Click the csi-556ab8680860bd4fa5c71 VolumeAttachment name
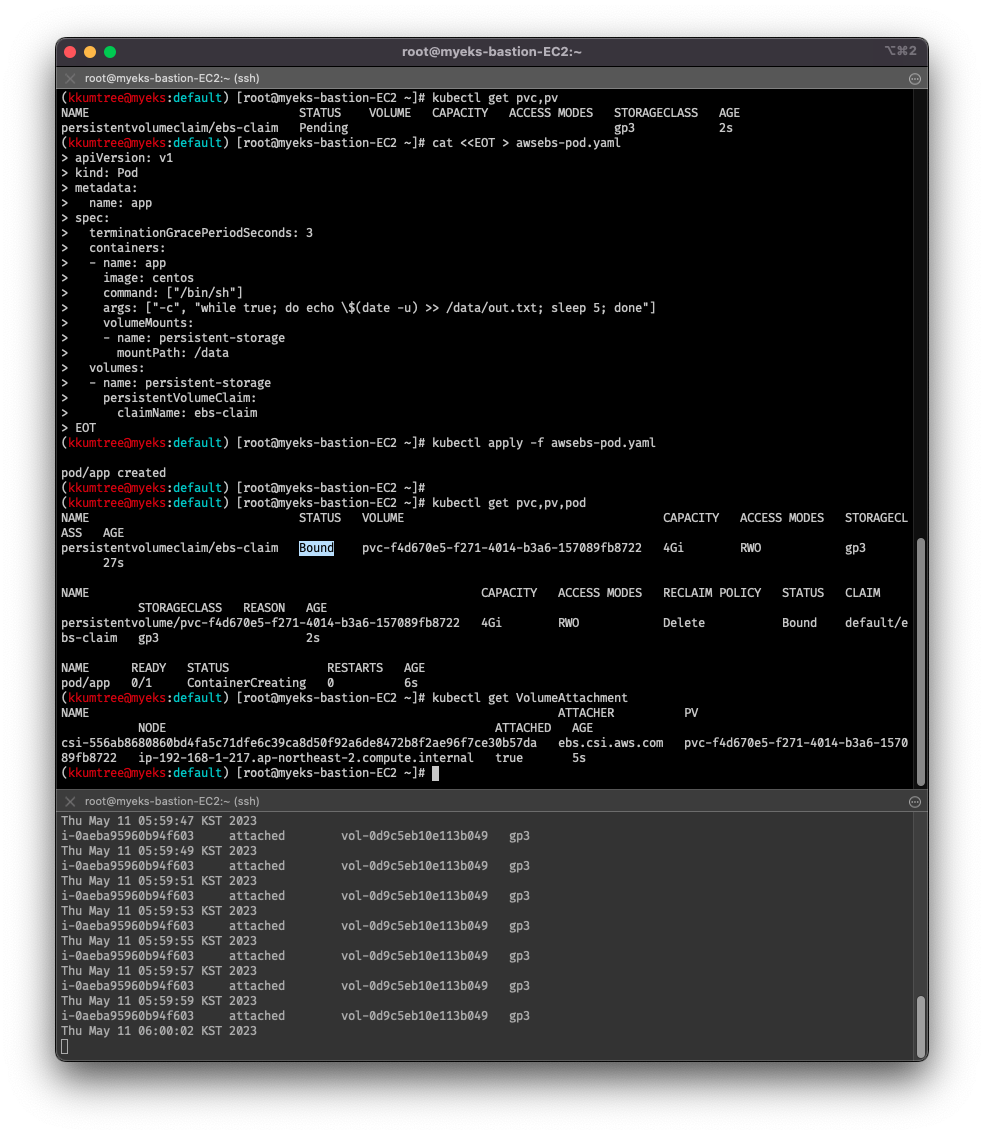 tap(299, 743)
